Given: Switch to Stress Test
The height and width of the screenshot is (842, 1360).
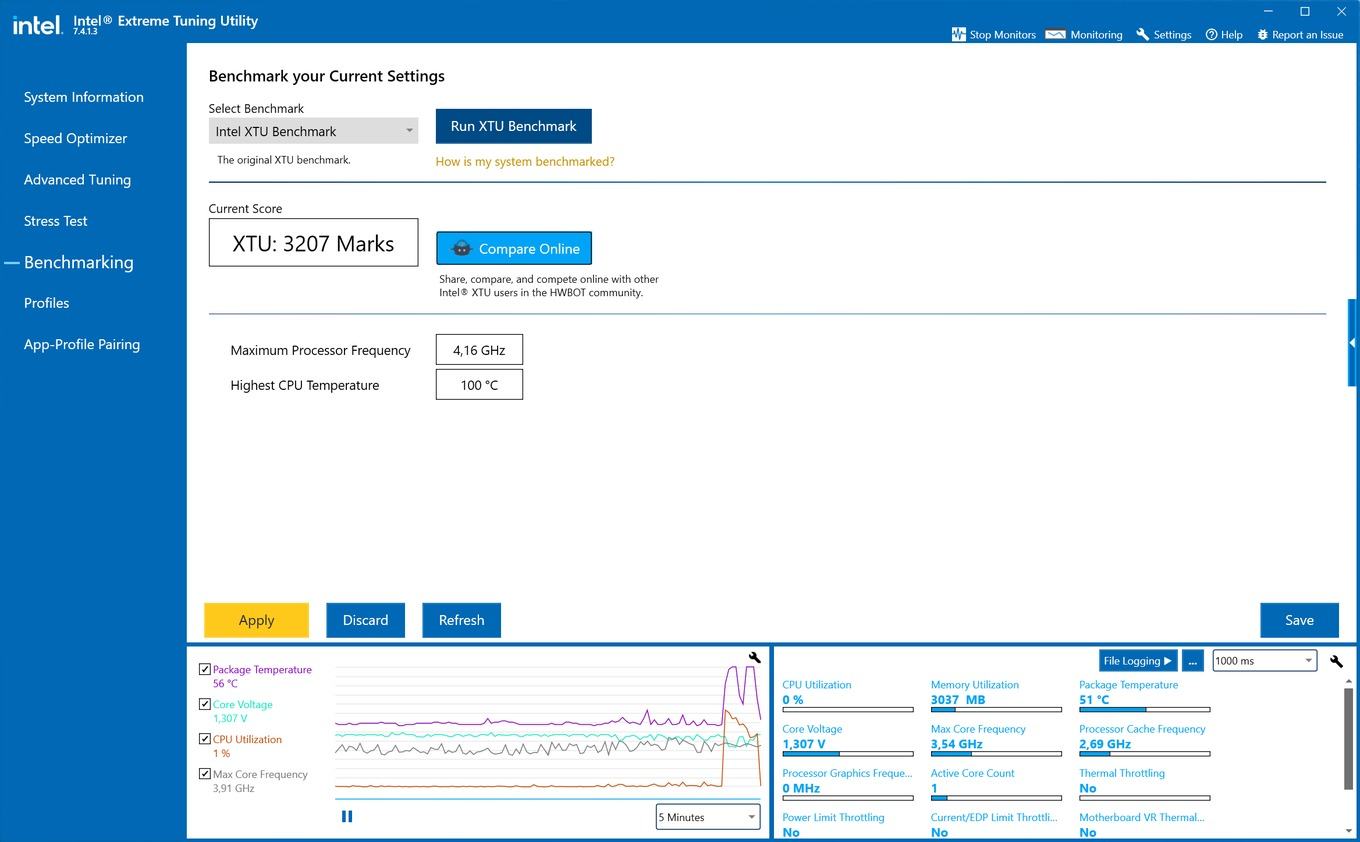Looking at the screenshot, I should [56, 221].
